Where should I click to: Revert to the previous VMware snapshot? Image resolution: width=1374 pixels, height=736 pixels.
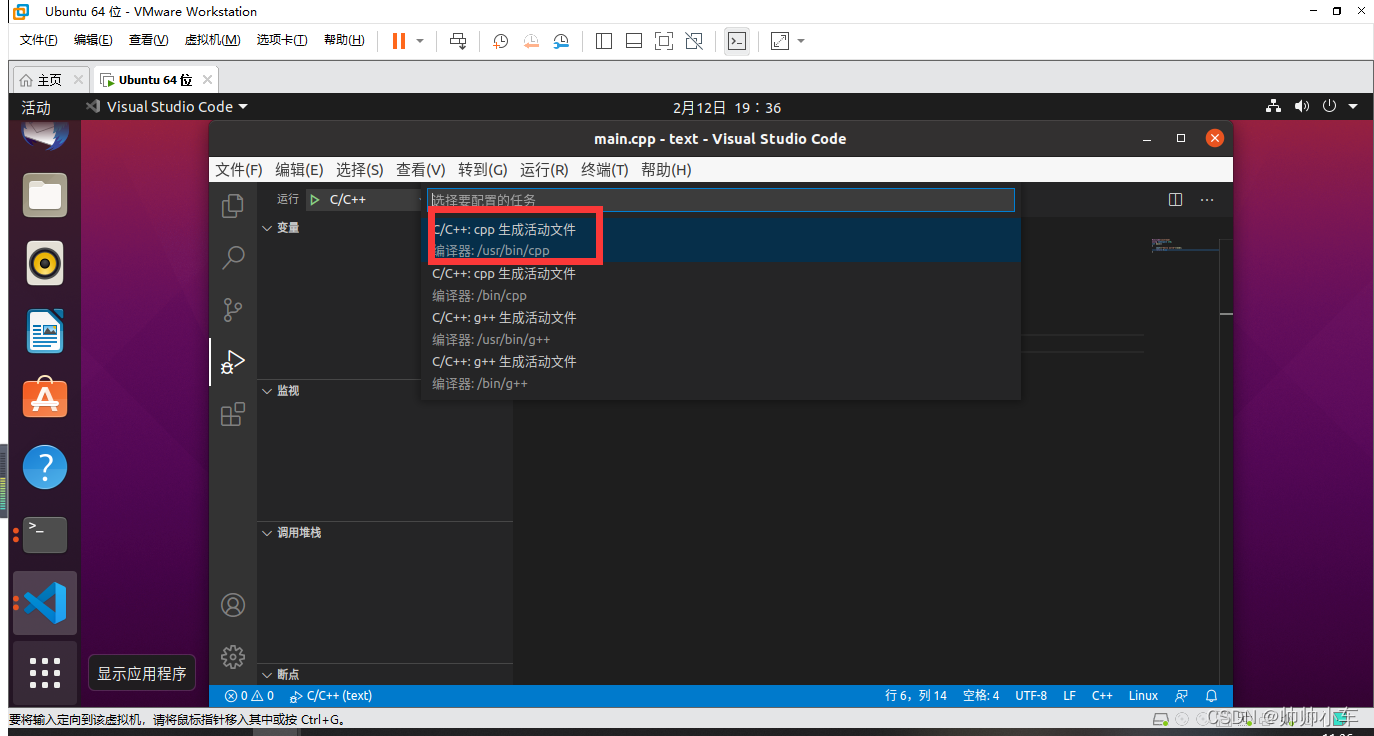point(531,41)
